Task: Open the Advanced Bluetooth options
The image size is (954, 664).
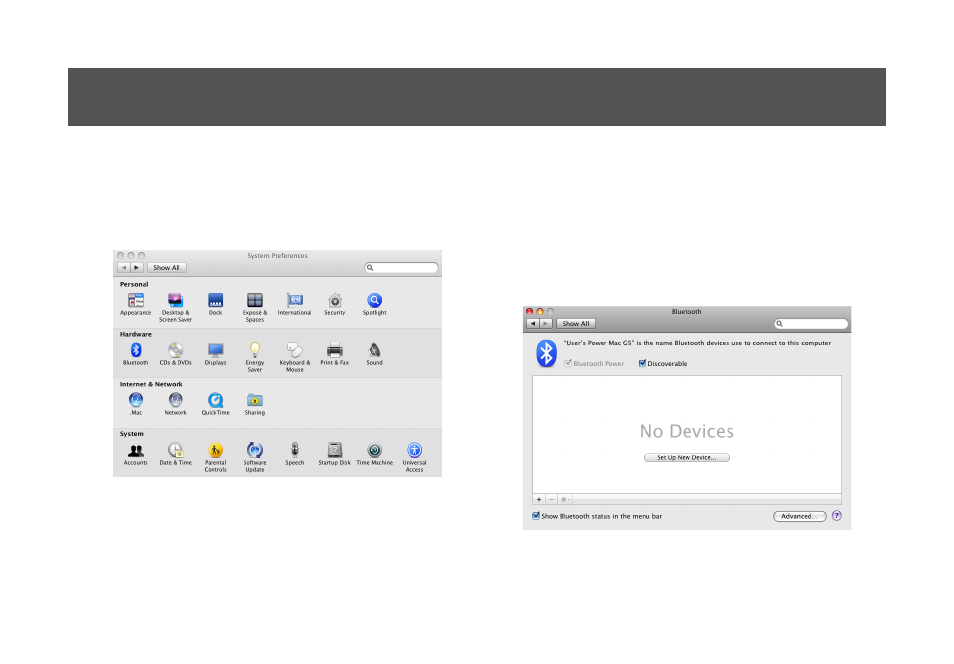Action: [x=799, y=516]
